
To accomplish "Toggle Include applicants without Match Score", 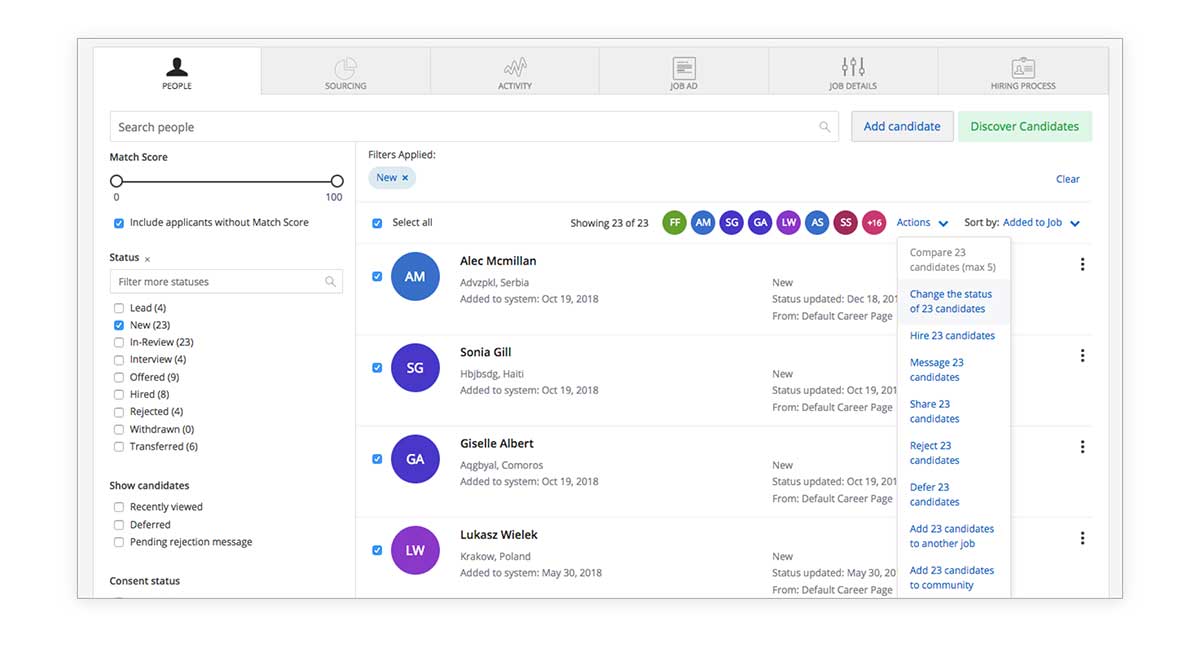I will point(119,223).
